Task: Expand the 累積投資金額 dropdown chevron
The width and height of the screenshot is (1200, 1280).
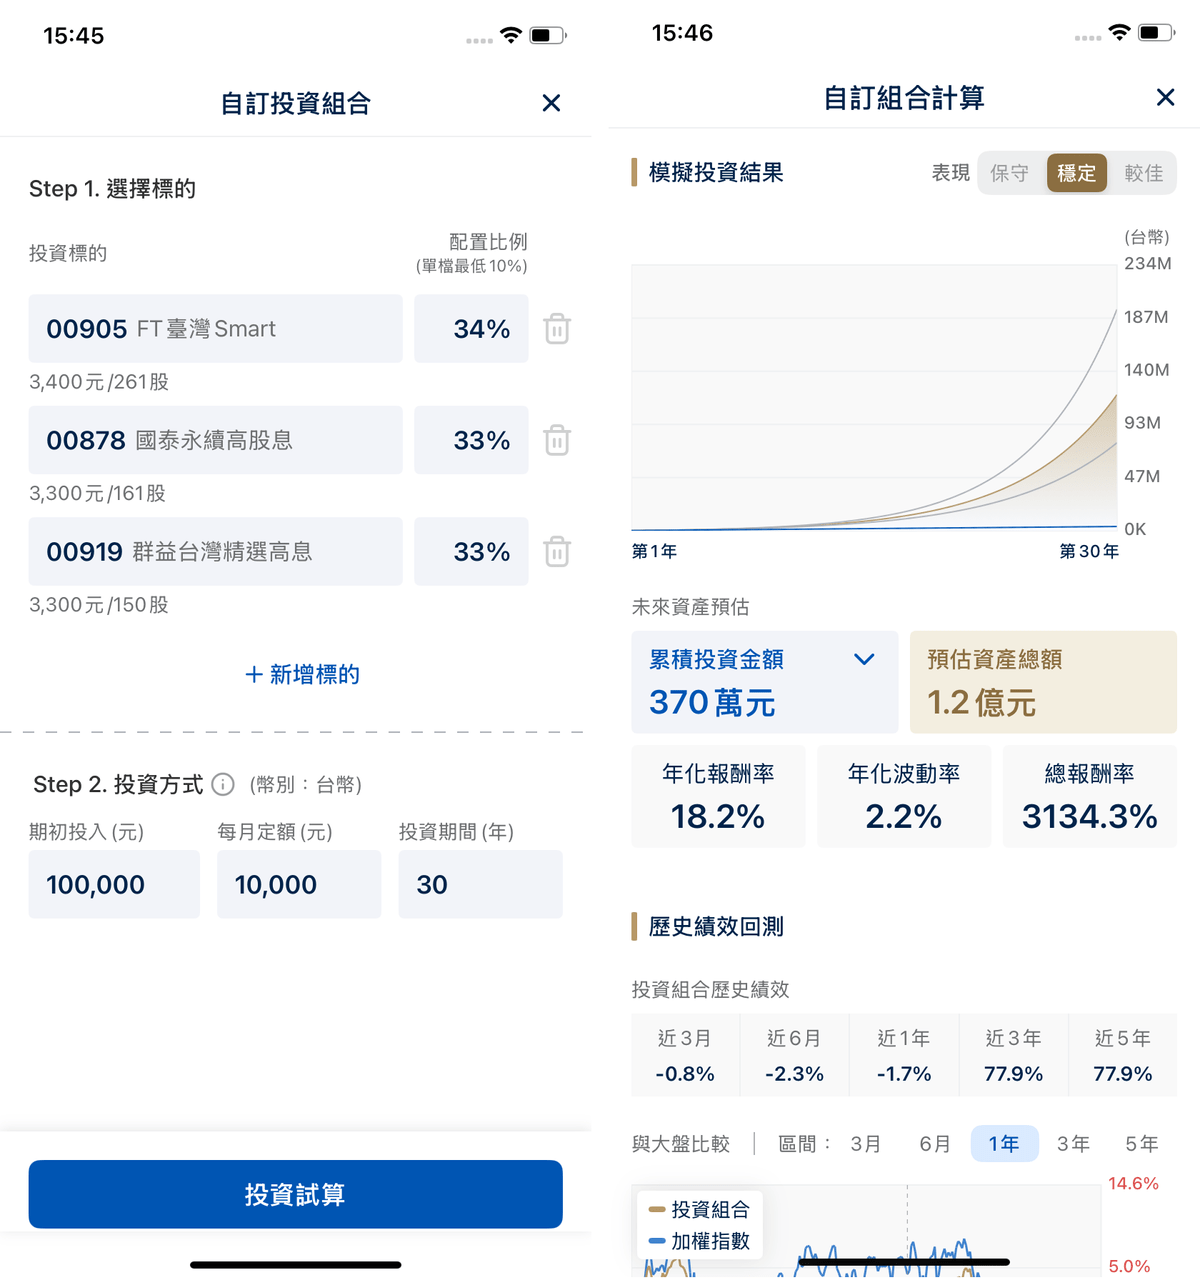Action: pos(864,659)
